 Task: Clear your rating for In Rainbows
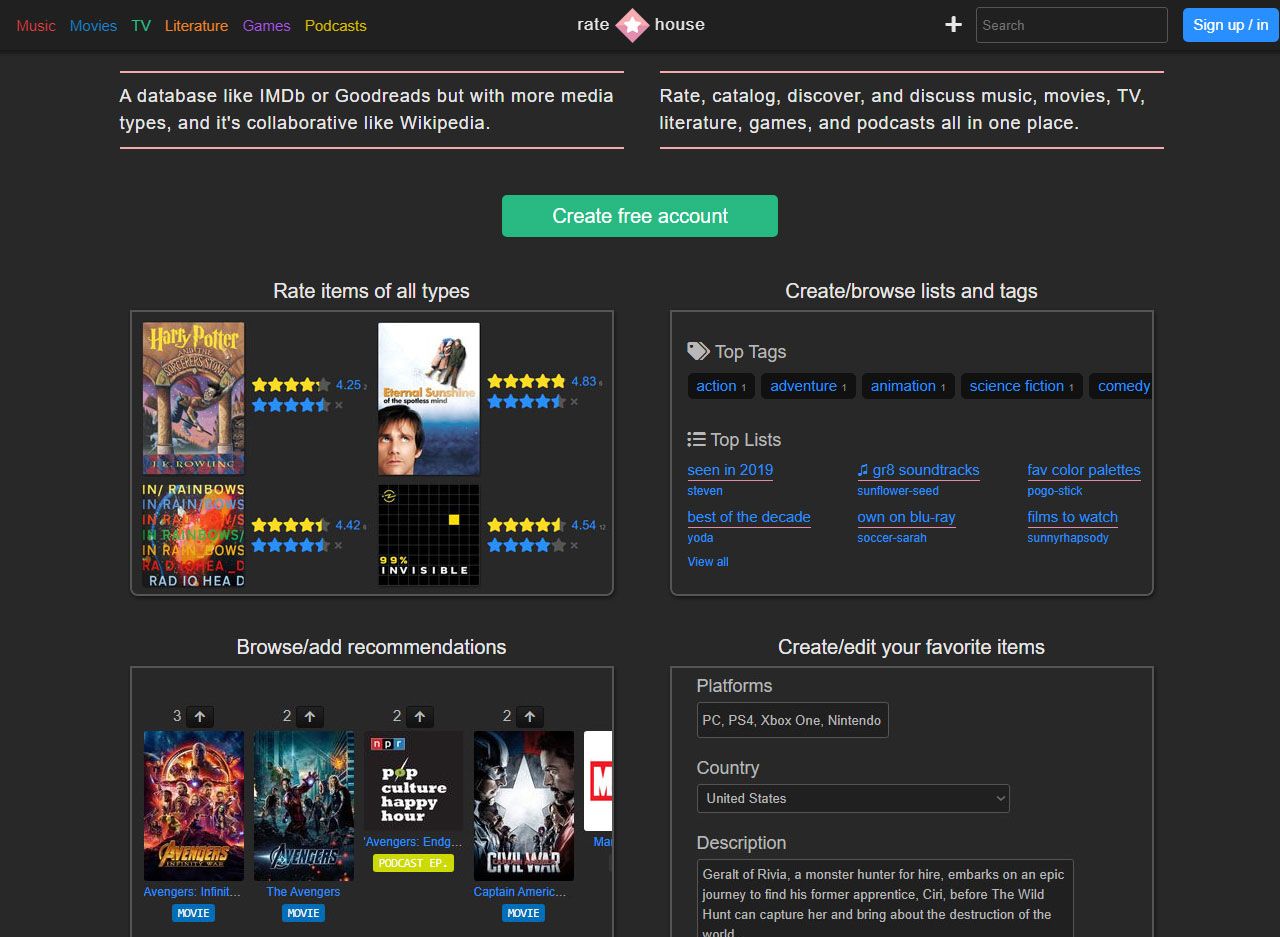coord(338,546)
